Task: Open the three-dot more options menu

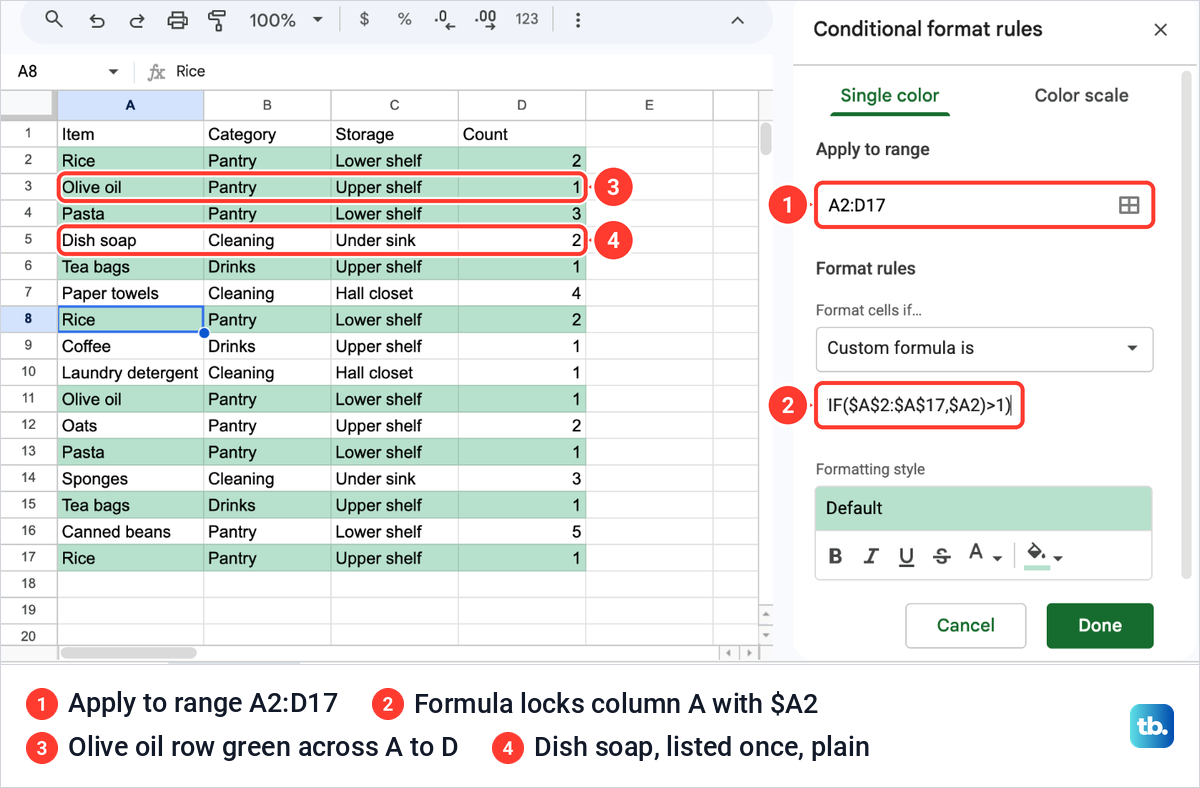Action: 578,20
